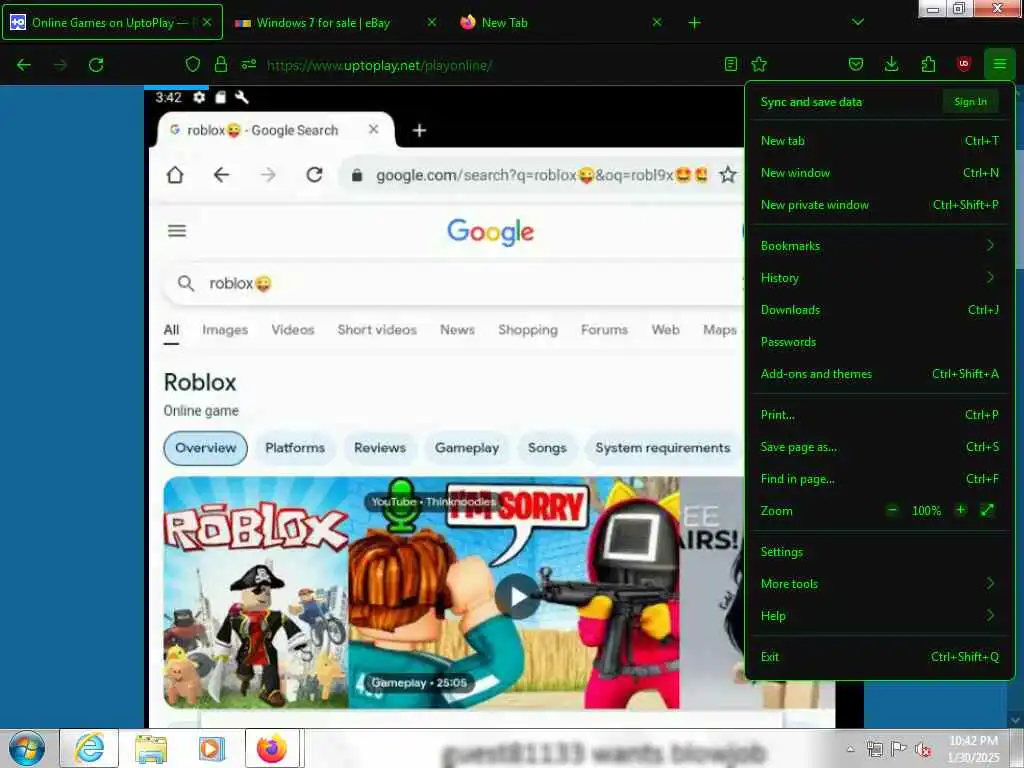Toggle Firefox reader view icon
Screen dimensions: 1024x768
731,64
